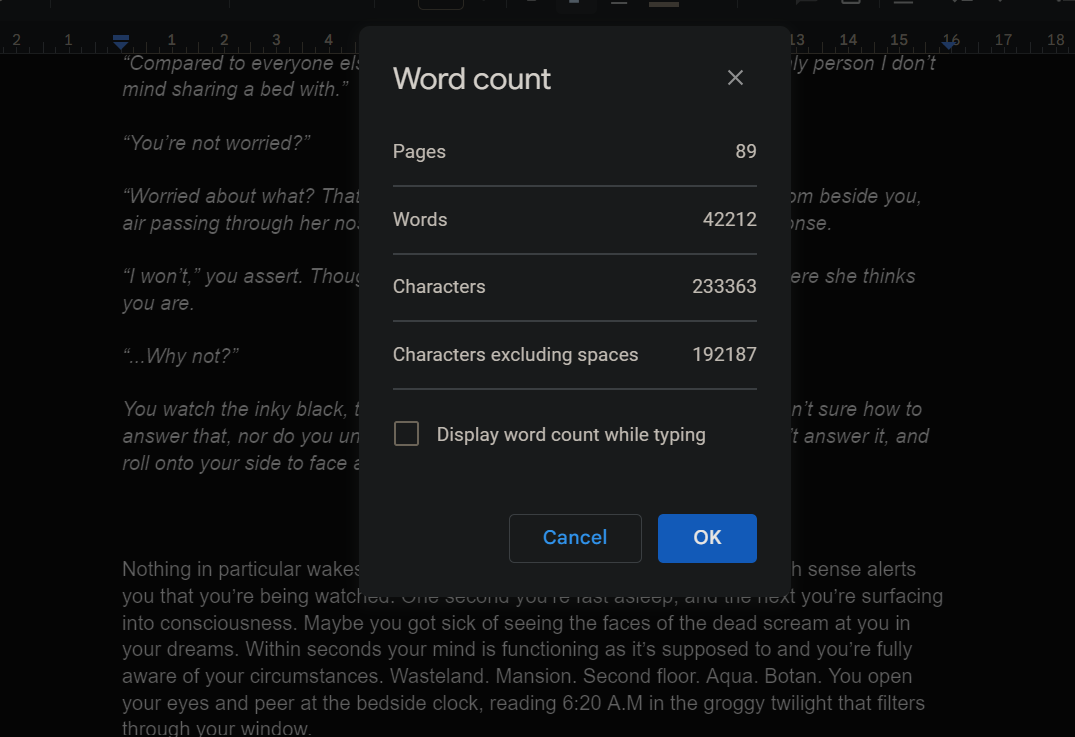Click the line "You're not worried?"
Viewport: 1075px width, 737px height.
[216, 143]
